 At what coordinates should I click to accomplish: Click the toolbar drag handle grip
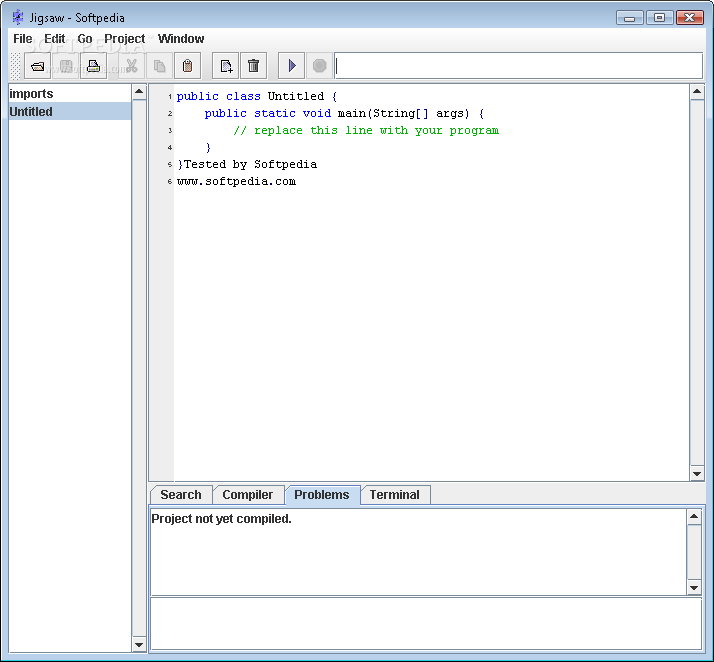pos(15,66)
